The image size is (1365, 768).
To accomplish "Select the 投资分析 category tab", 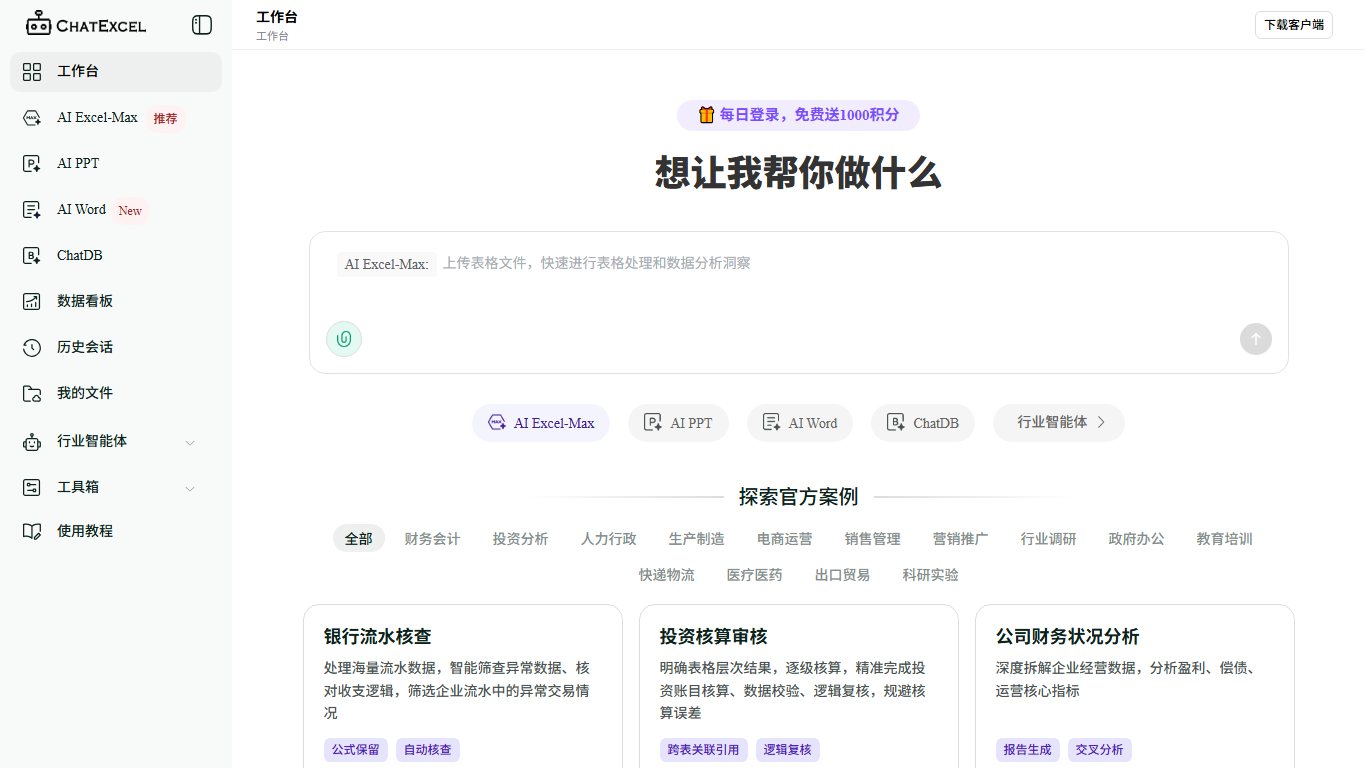I will click(x=521, y=539).
